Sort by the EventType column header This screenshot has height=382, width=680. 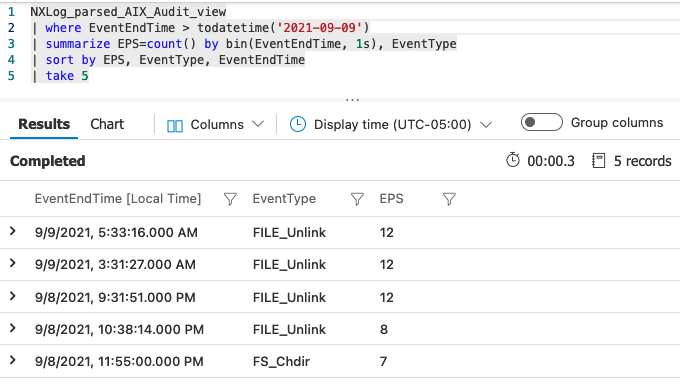click(284, 199)
